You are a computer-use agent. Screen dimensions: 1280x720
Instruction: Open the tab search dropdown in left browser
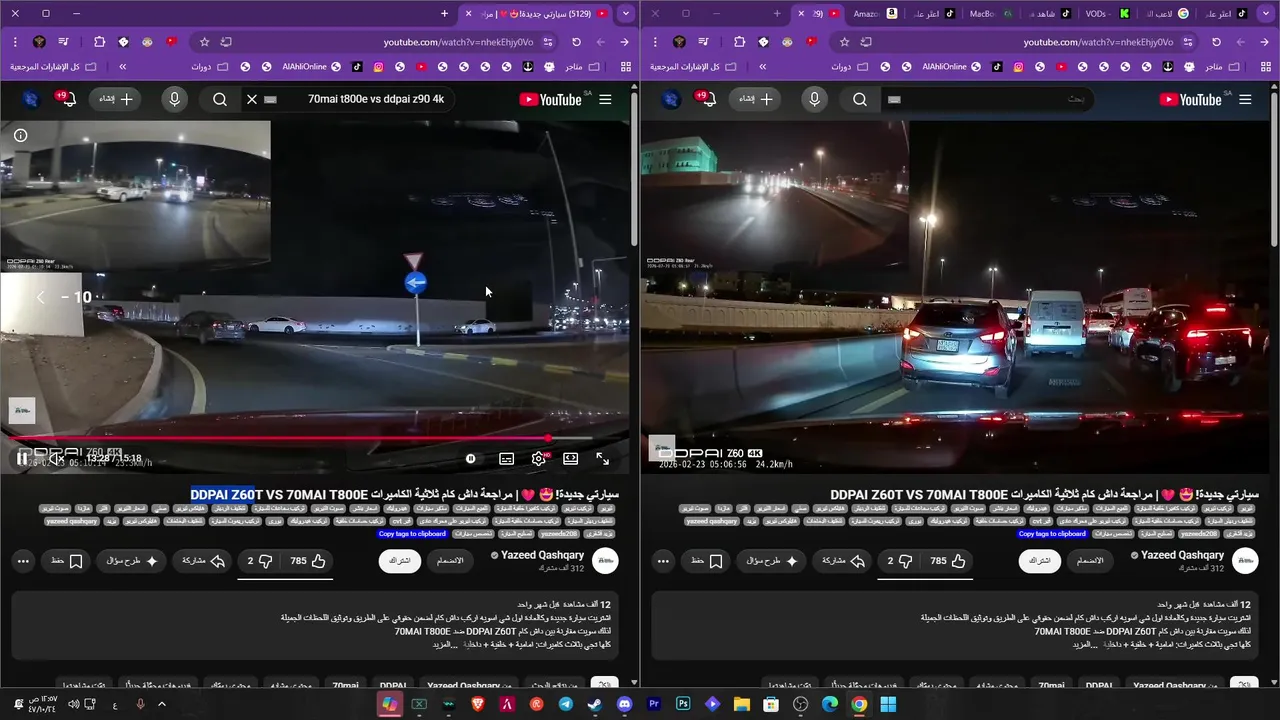[625, 14]
